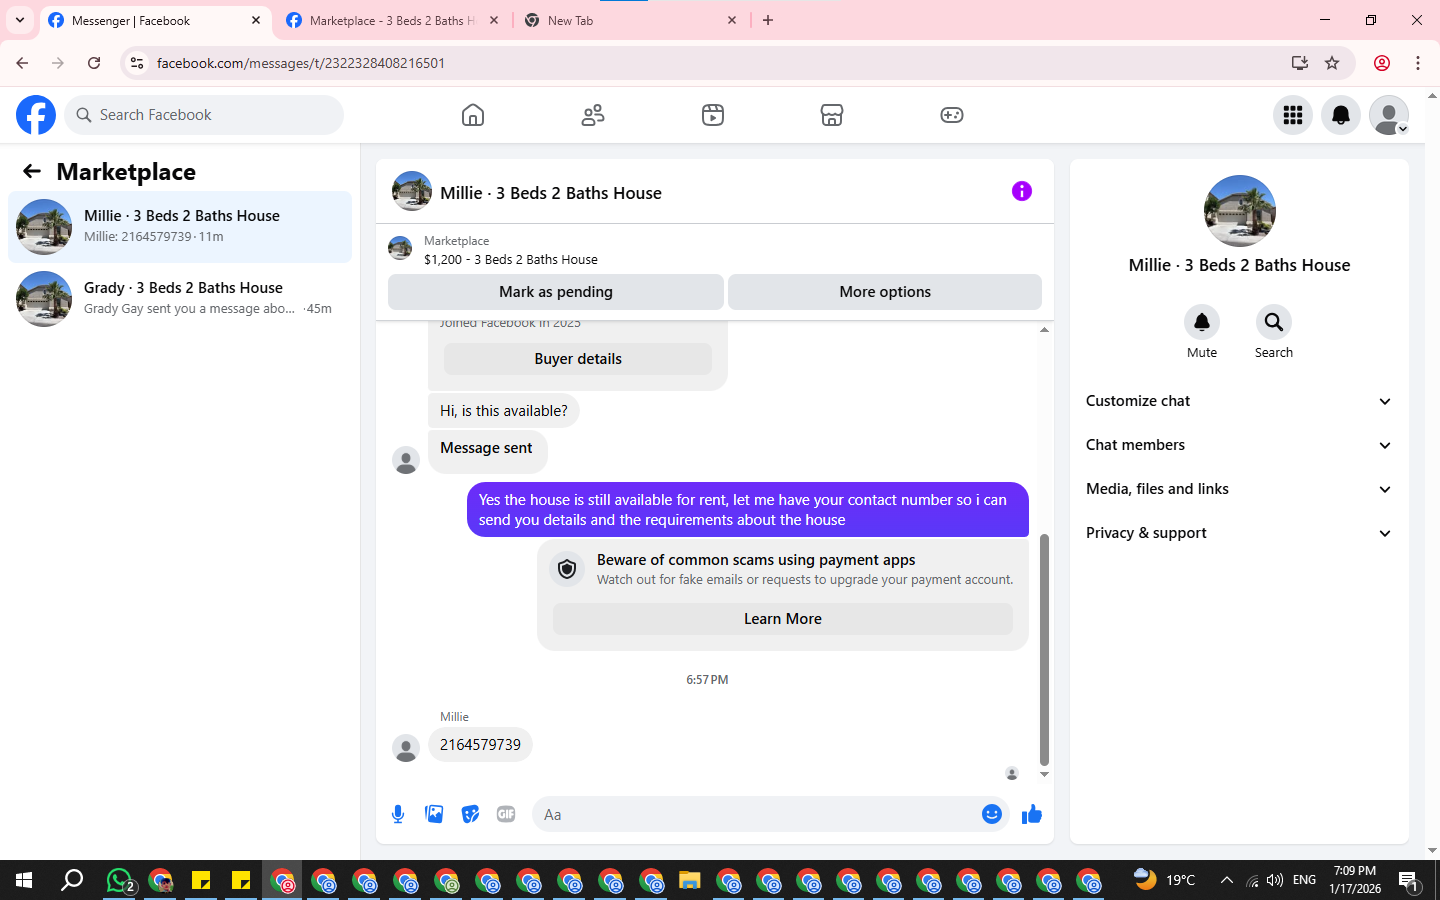Open the tab search dropdown arrow
Viewport: 1440px width, 900px height.
(19, 20)
